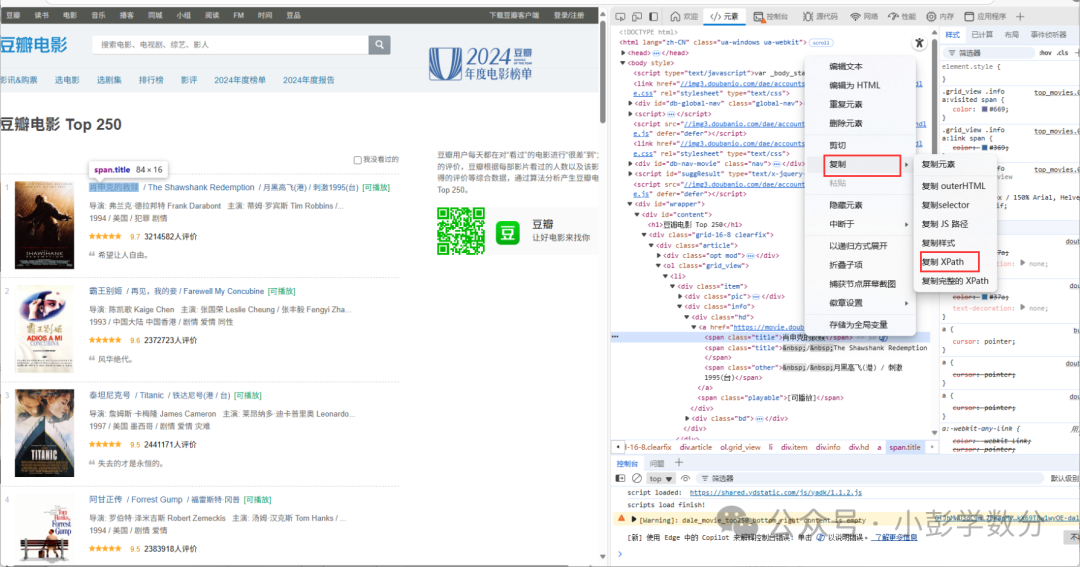The height and width of the screenshot is (567, 1080).
Task: Toggle the .cls class editor
Action: click(x=1062, y=53)
